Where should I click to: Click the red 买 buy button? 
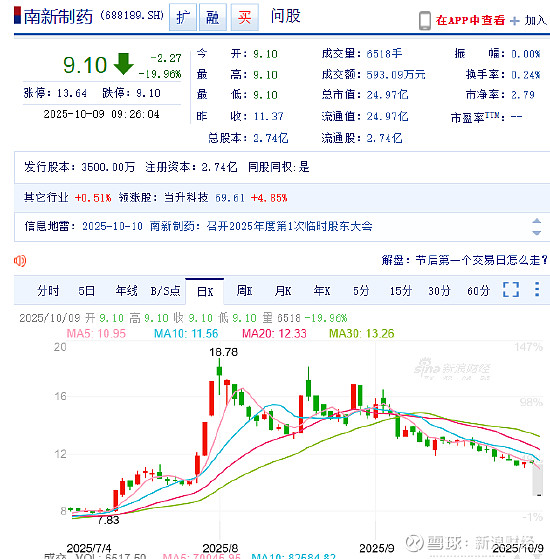(x=245, y=17)
